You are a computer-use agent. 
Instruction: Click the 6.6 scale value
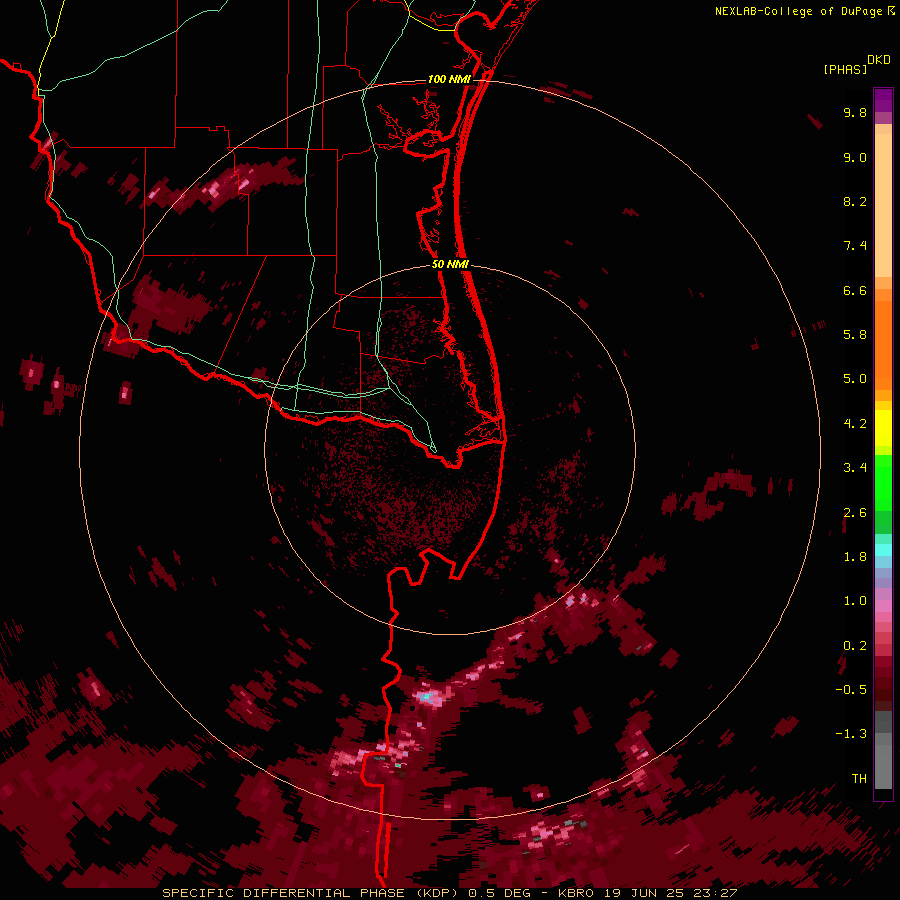[x=855, y=290]
